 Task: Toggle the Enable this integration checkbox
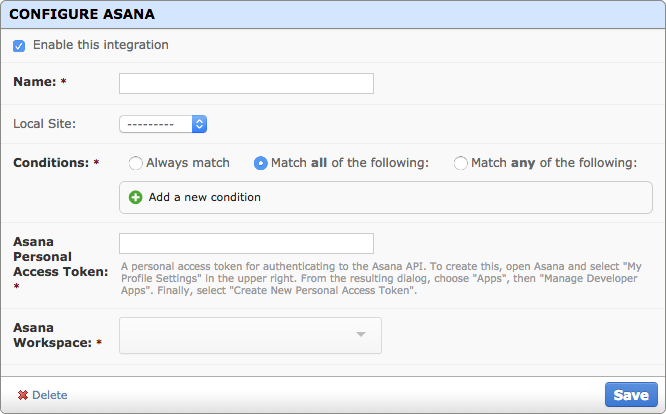(x=19, y=45)
